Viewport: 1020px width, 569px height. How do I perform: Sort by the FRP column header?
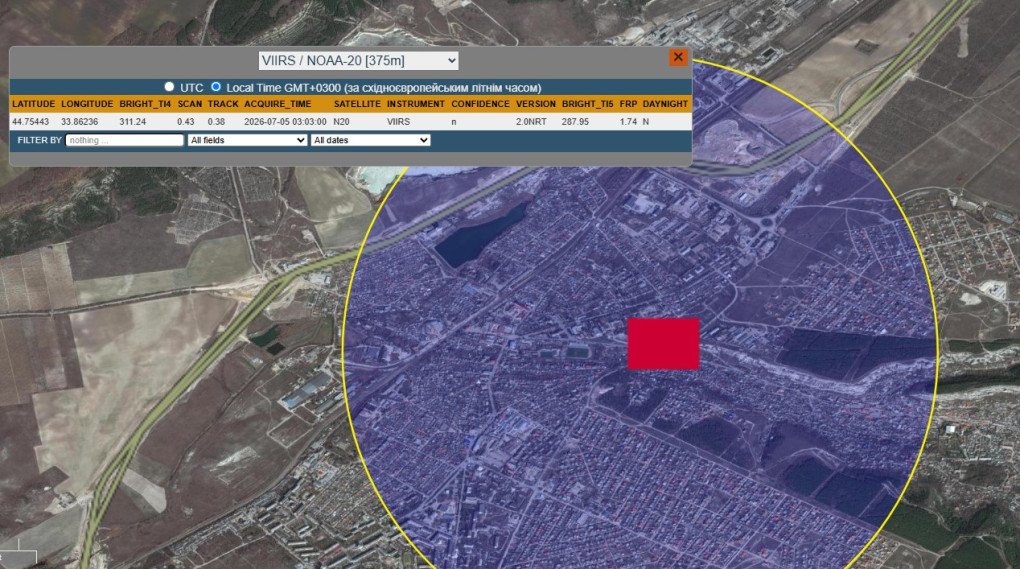pyautogui.click(x=628, y=104)
